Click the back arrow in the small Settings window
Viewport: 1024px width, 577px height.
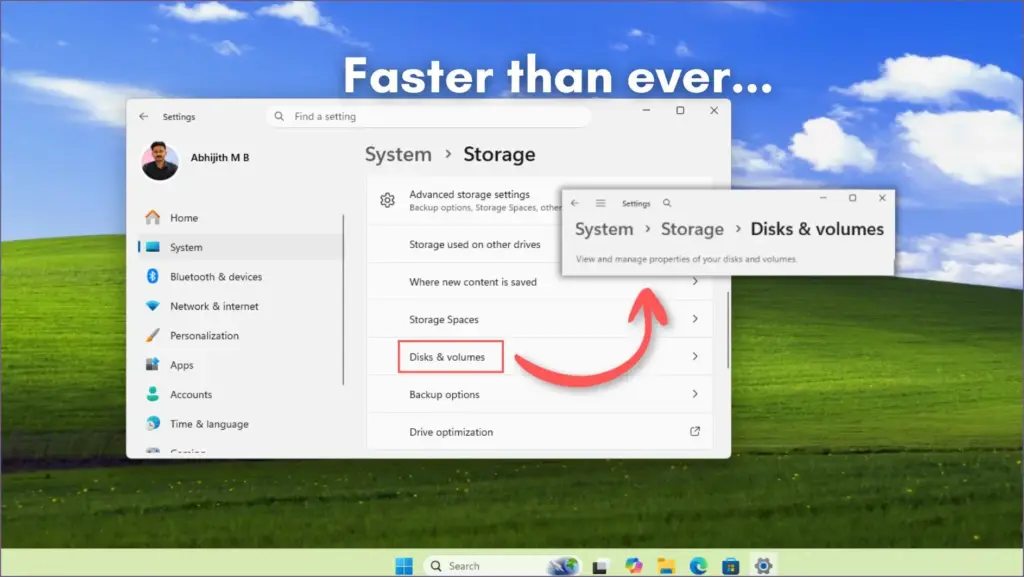(x=575, y=203)
